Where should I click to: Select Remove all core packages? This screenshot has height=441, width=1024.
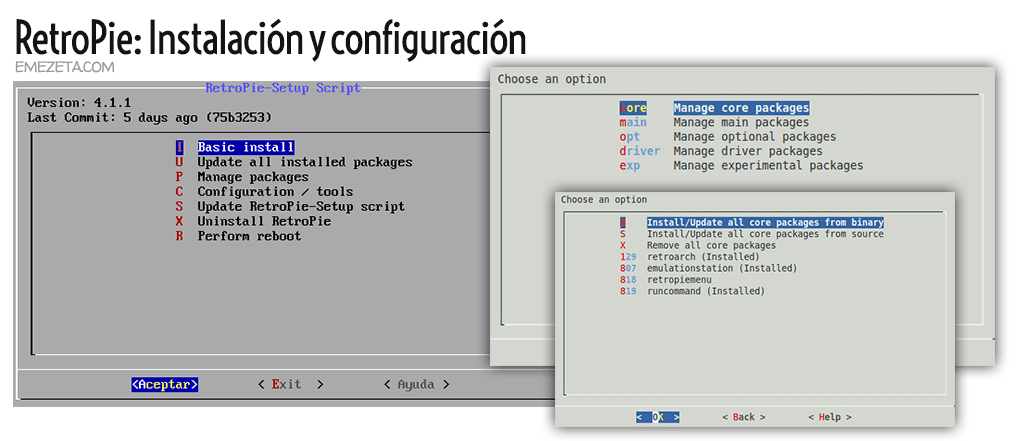pos(697,246)
